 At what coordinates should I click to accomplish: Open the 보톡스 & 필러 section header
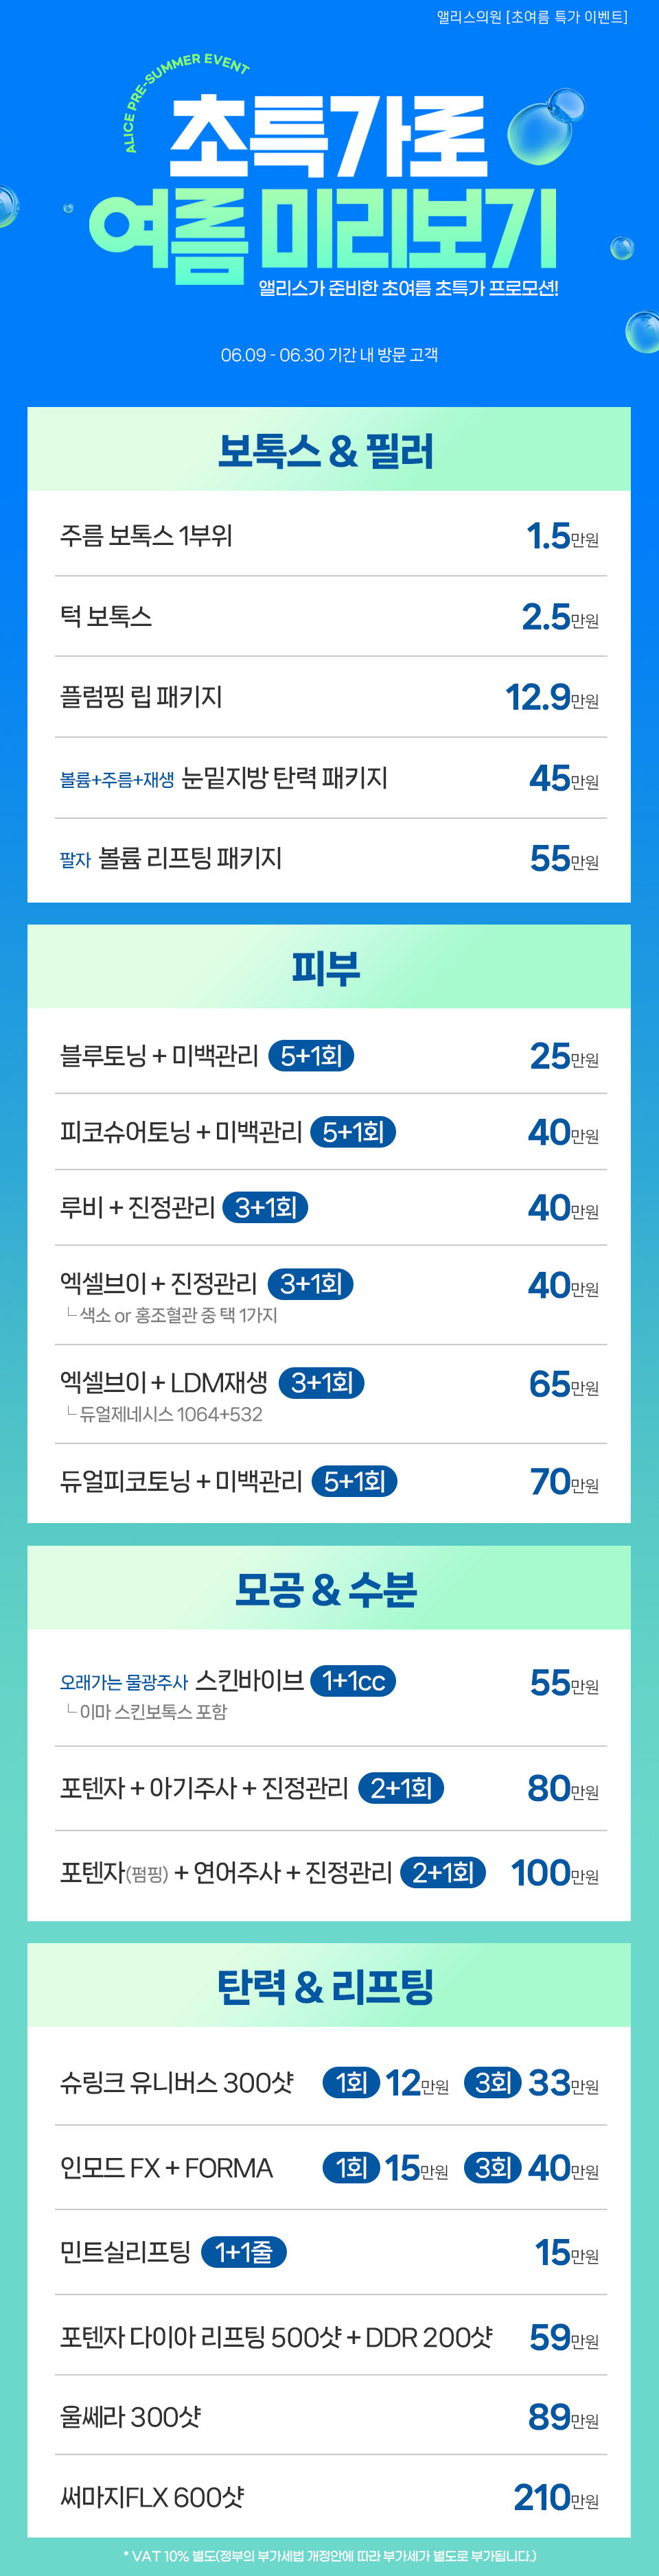(329, 449)
